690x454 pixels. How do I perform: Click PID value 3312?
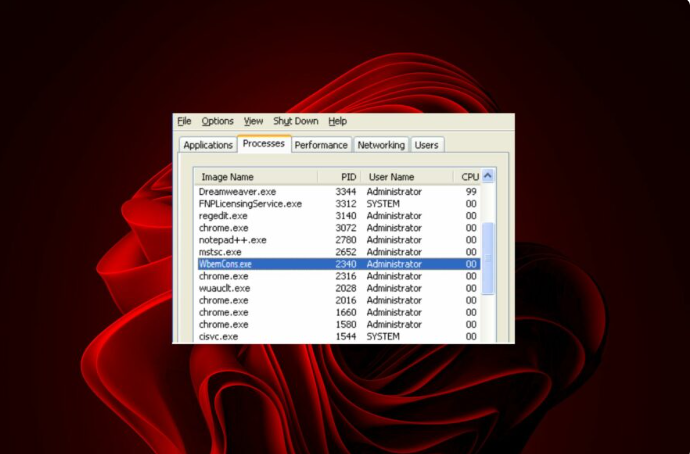click(x=346, y=204)
